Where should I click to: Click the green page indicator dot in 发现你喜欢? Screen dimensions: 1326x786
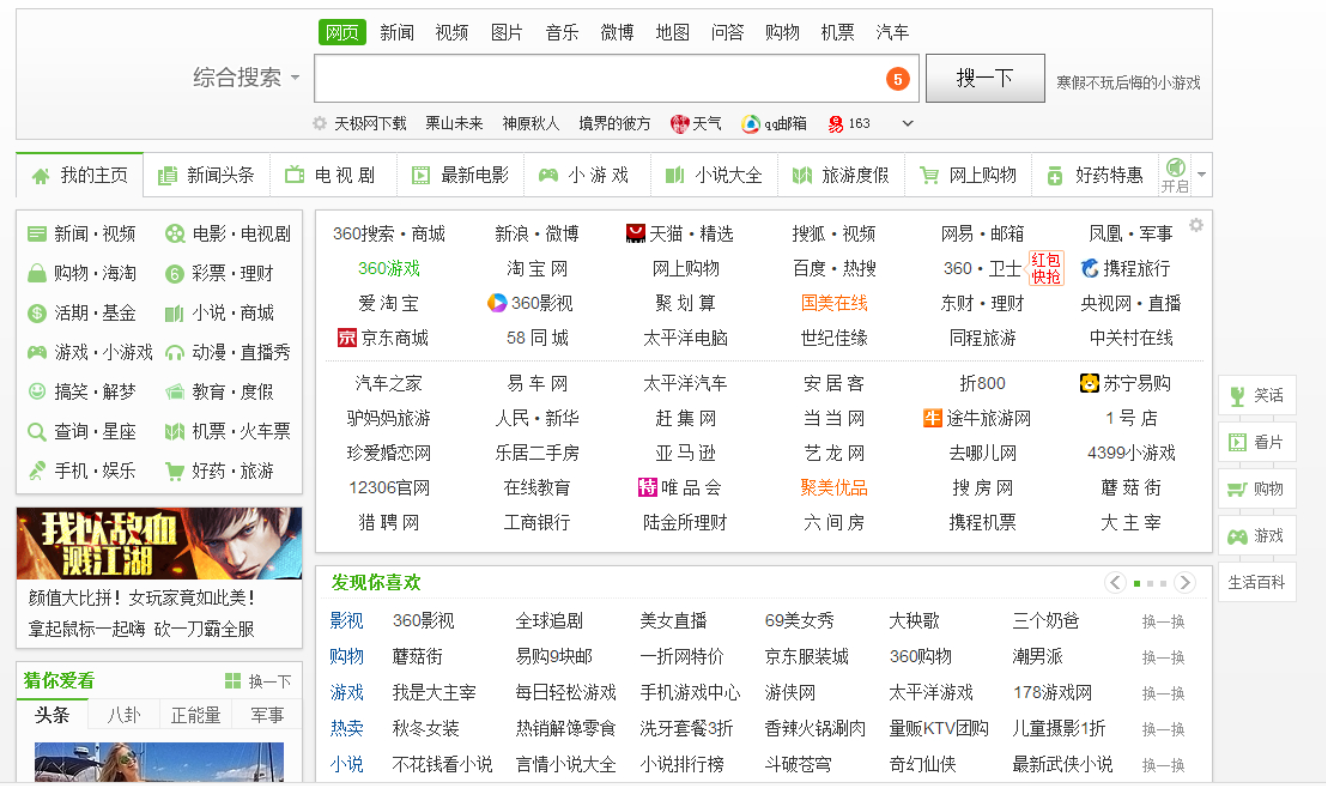(1138, 583)
